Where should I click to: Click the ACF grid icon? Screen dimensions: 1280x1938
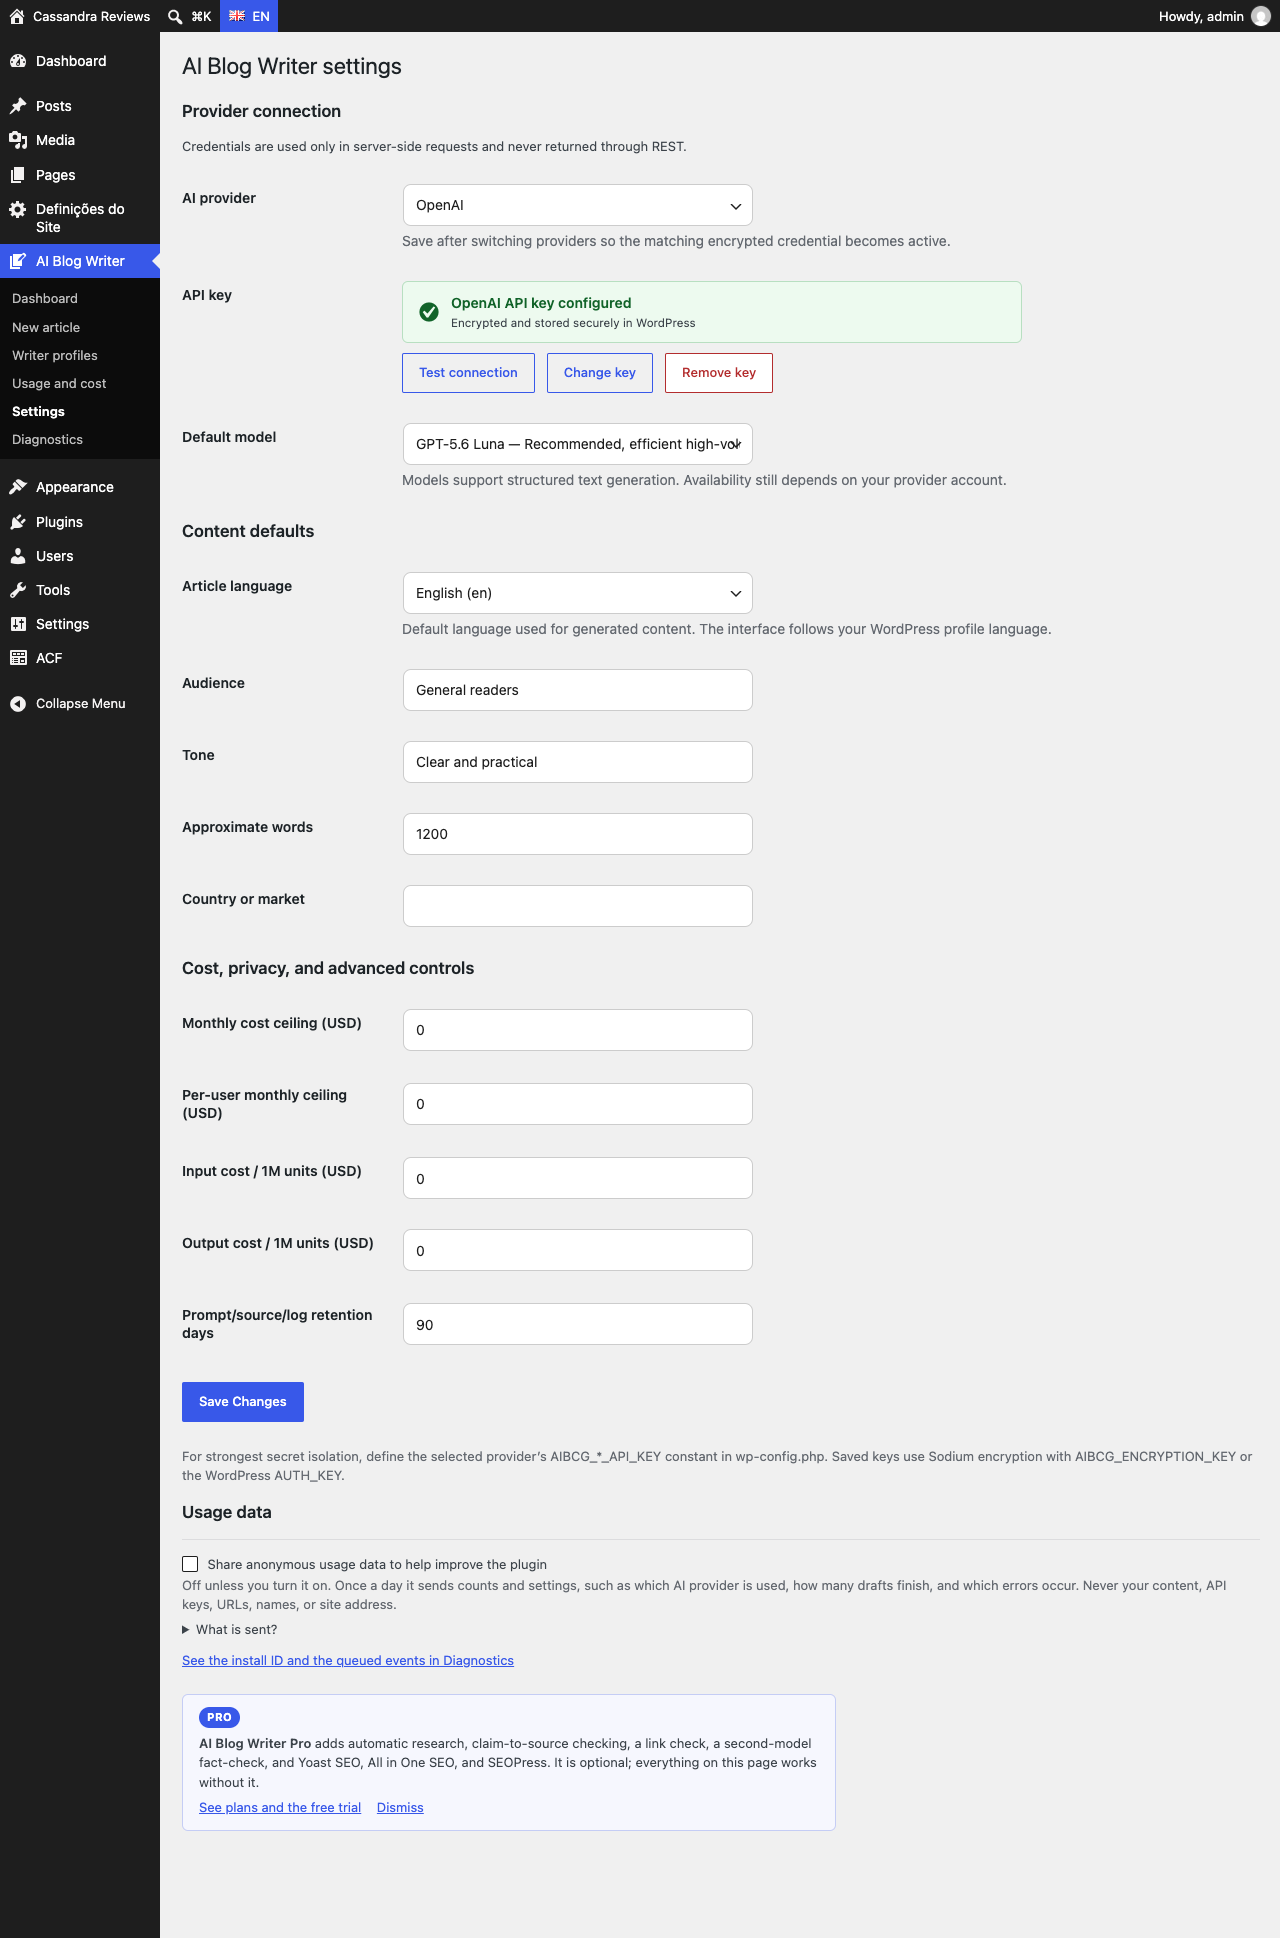18,658
